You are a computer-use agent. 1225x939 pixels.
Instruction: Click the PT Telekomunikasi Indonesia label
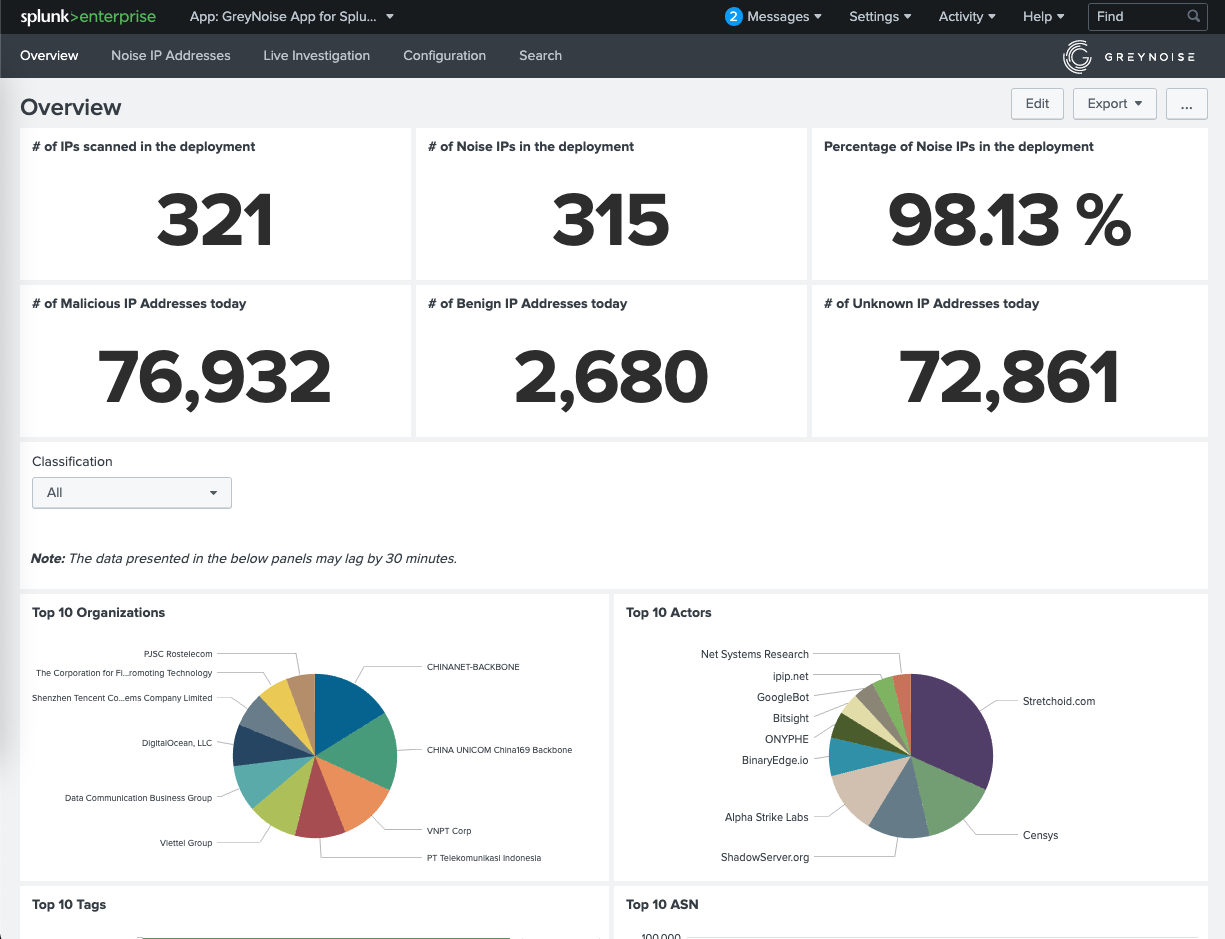(x=483, y=858)
